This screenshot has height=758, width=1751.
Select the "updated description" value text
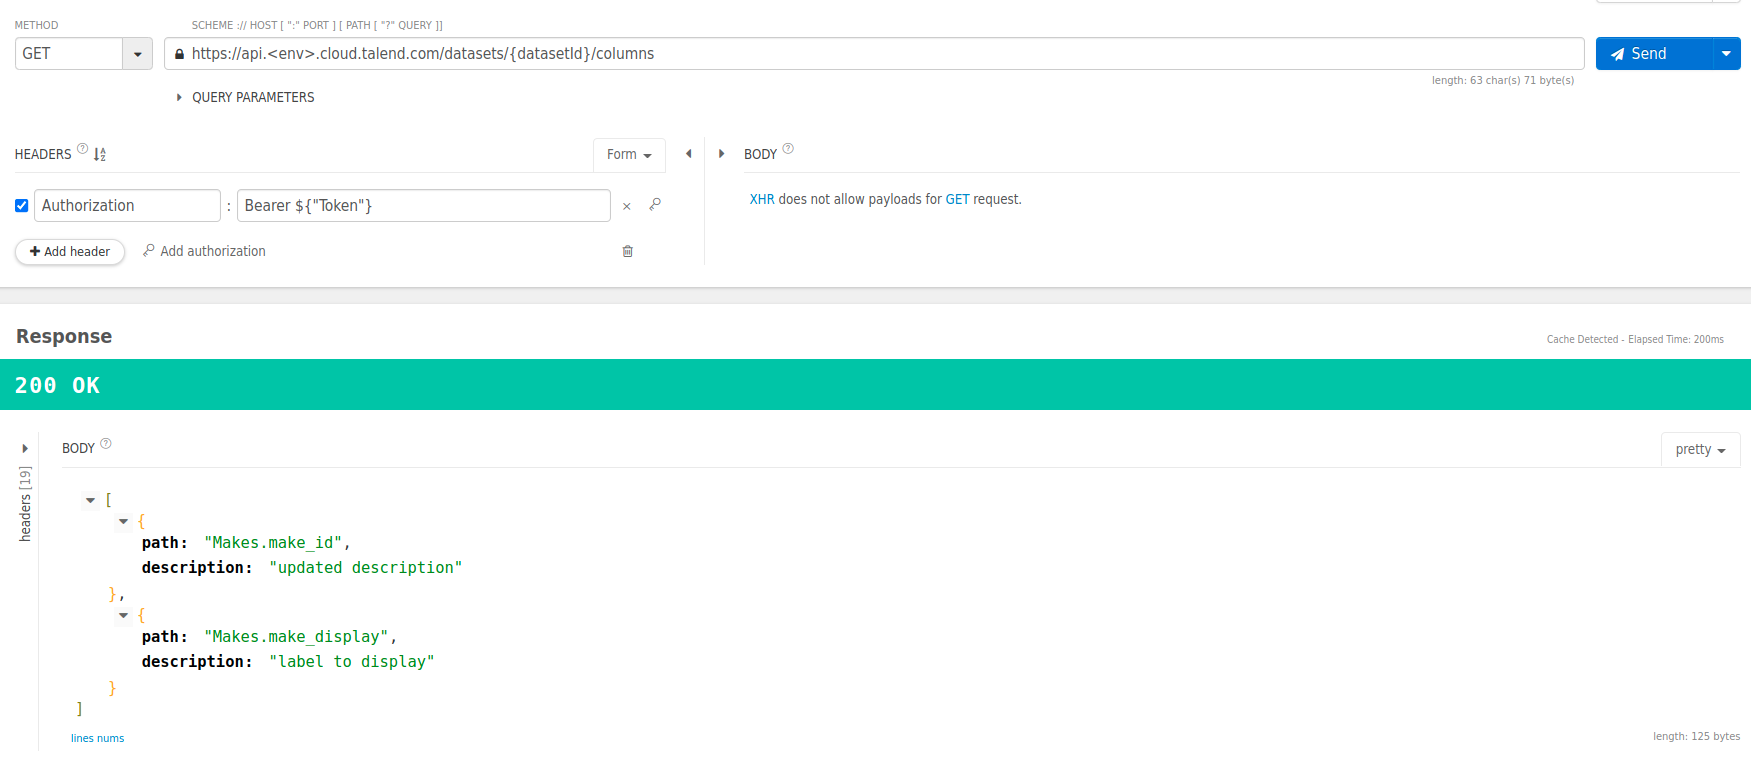[365, 568]
